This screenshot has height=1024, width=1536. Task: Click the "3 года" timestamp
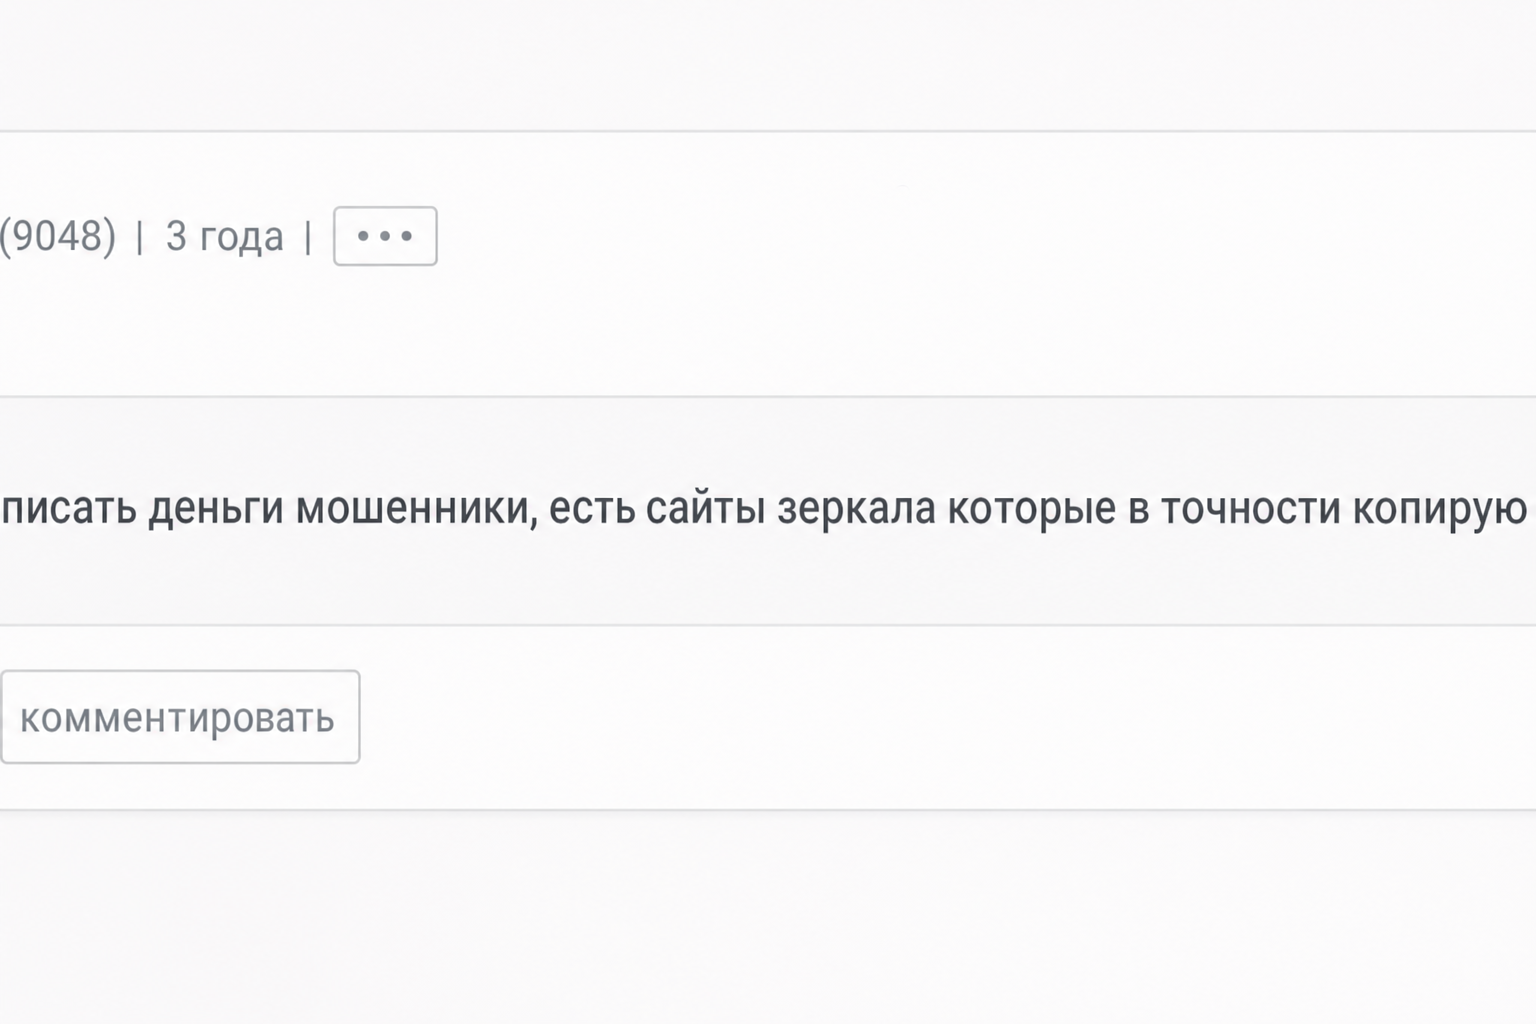(x=225, y=237)
